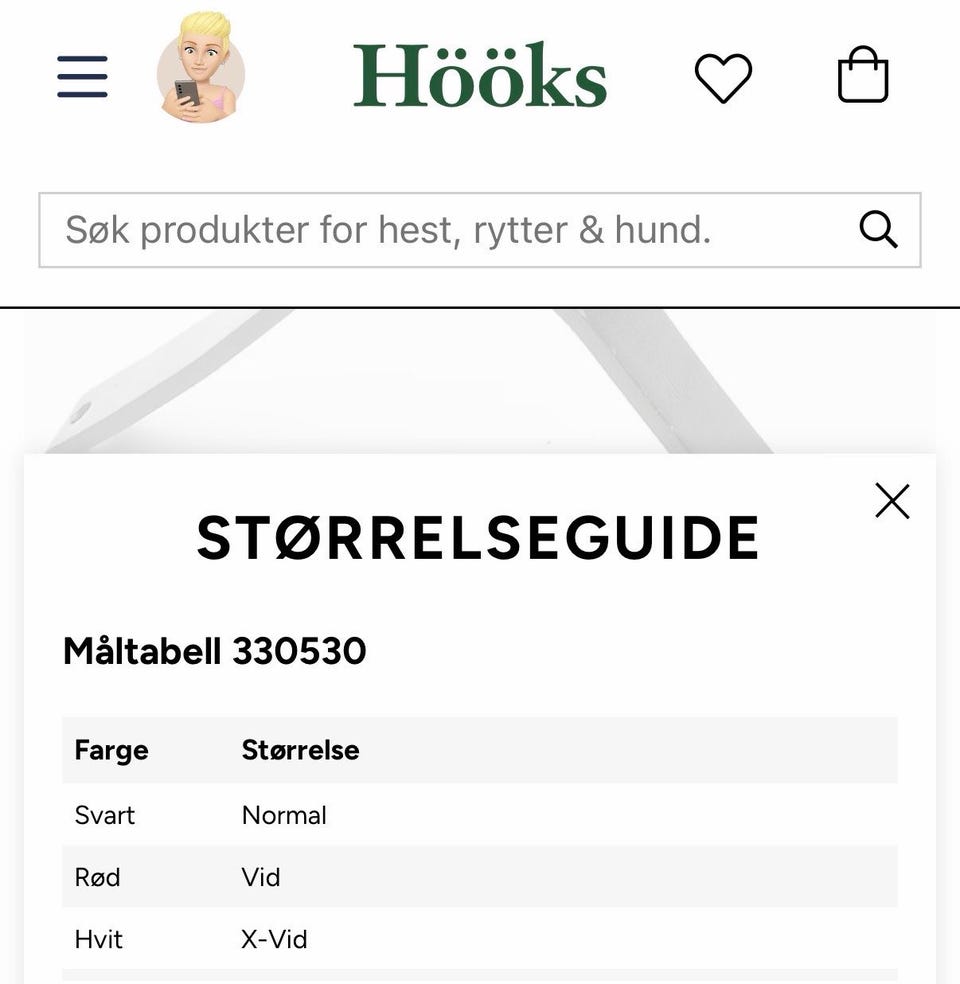Click the blonde avatar profile picture
The width and height of the screenshot is (960, 984).
point(200,69)
